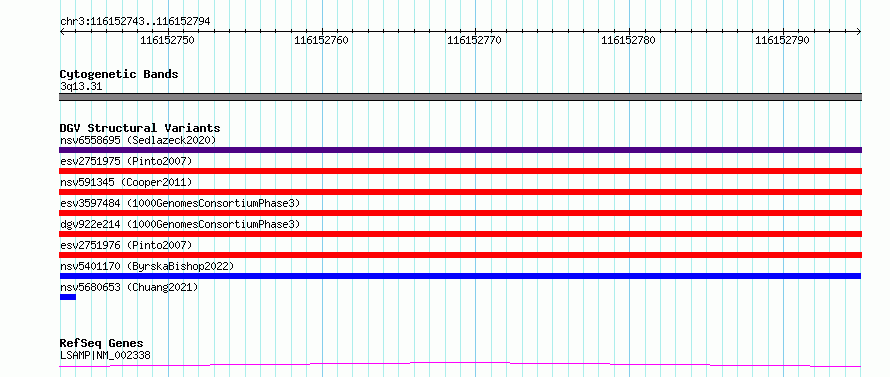
Task: Open variant label nsv591345 (Cooper2011)
Action: pos(126,182)
